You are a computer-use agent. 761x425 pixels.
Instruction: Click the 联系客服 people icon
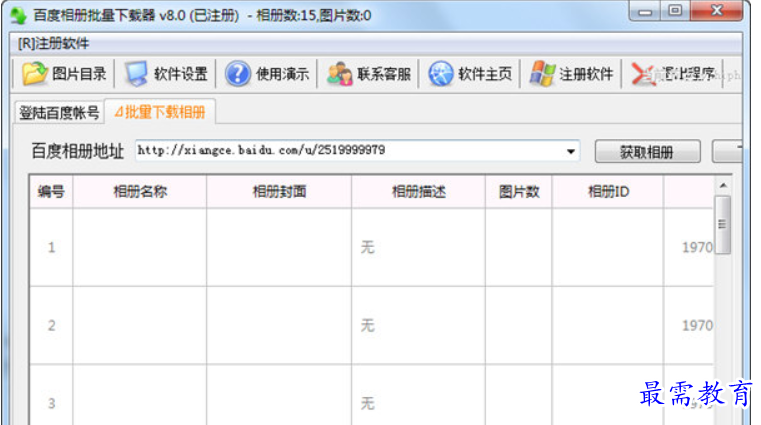point(339,74)
